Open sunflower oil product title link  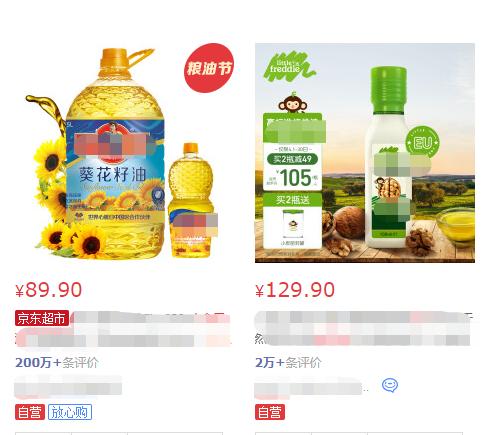pos(123,329)
